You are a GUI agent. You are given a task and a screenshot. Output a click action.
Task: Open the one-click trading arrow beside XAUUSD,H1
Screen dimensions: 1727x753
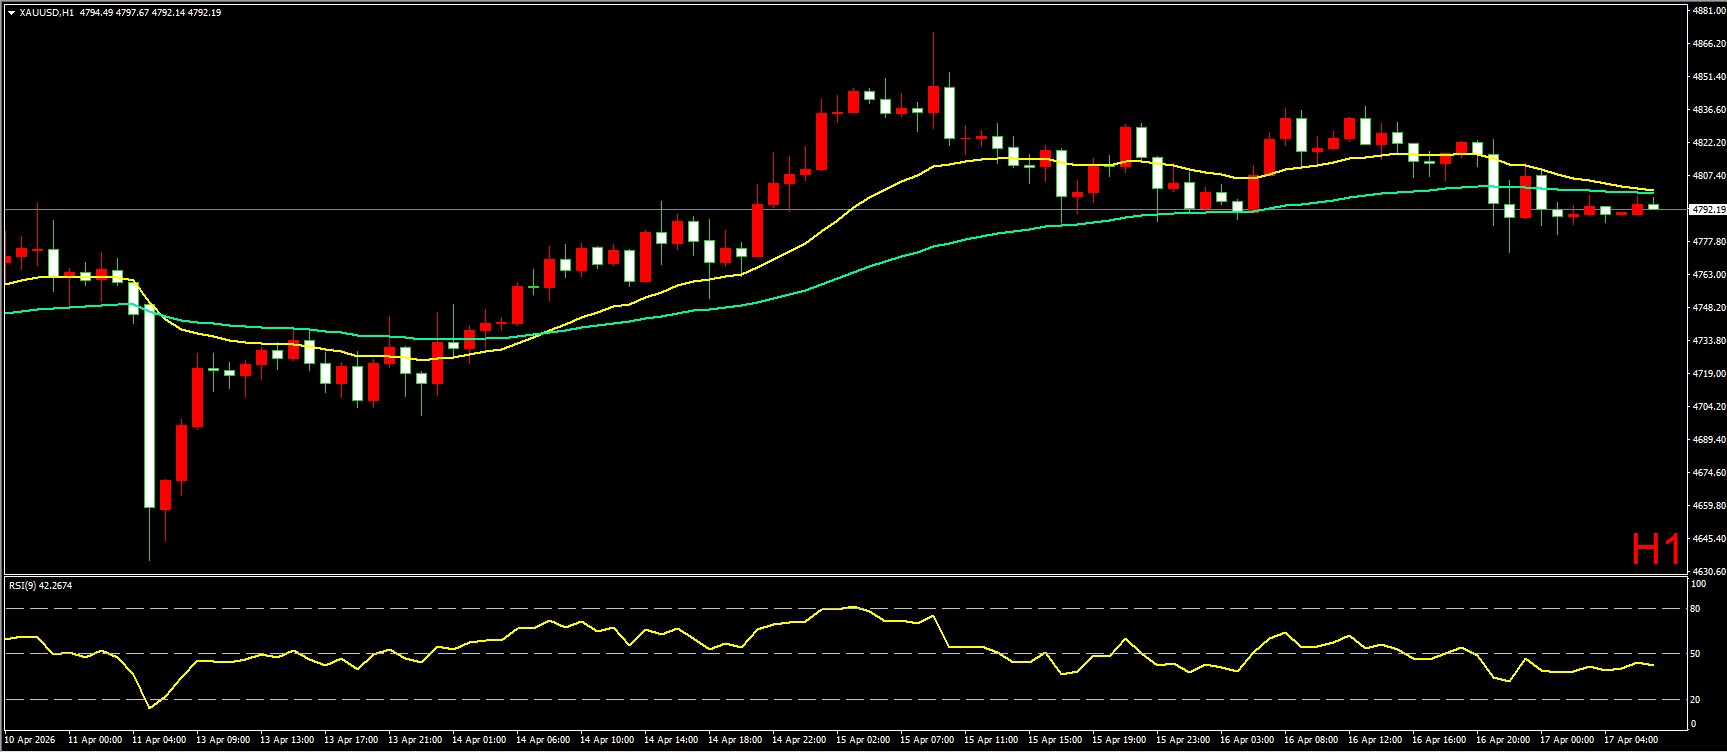(x=11, y=13)
